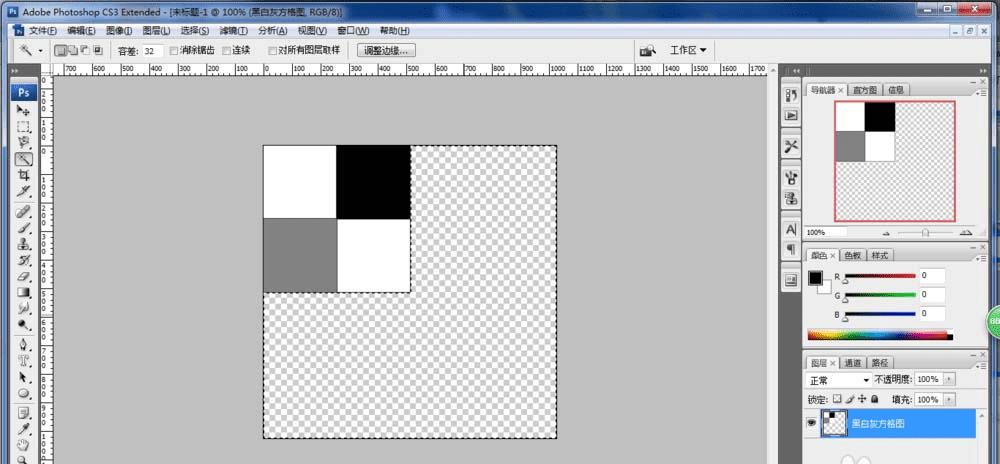Choose Subtract from Selection mode button
The width and height of the screenshot is (1000, 464).
pyautogui.click(x=85, y=50)
